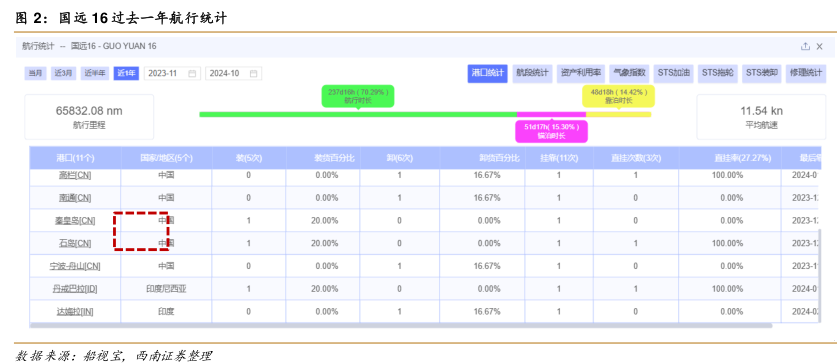The image size is (837, 363).
Task: Click the 港口(11个) column header
Action: (x=75, y=158)
